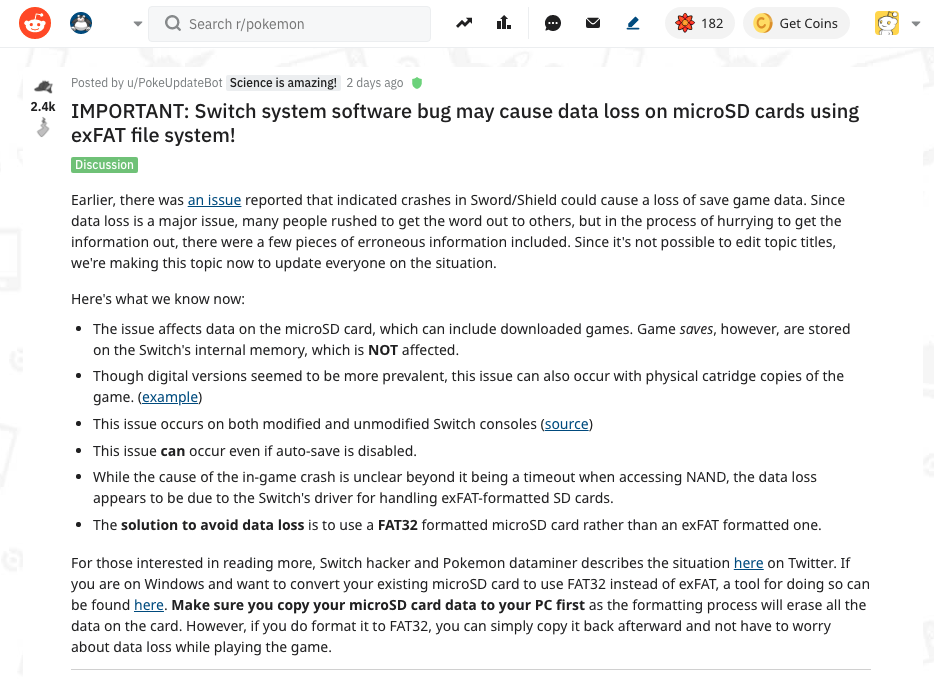934x680 pixels.
Task: Open the Popular trending arrow icon
Action: 464,23
